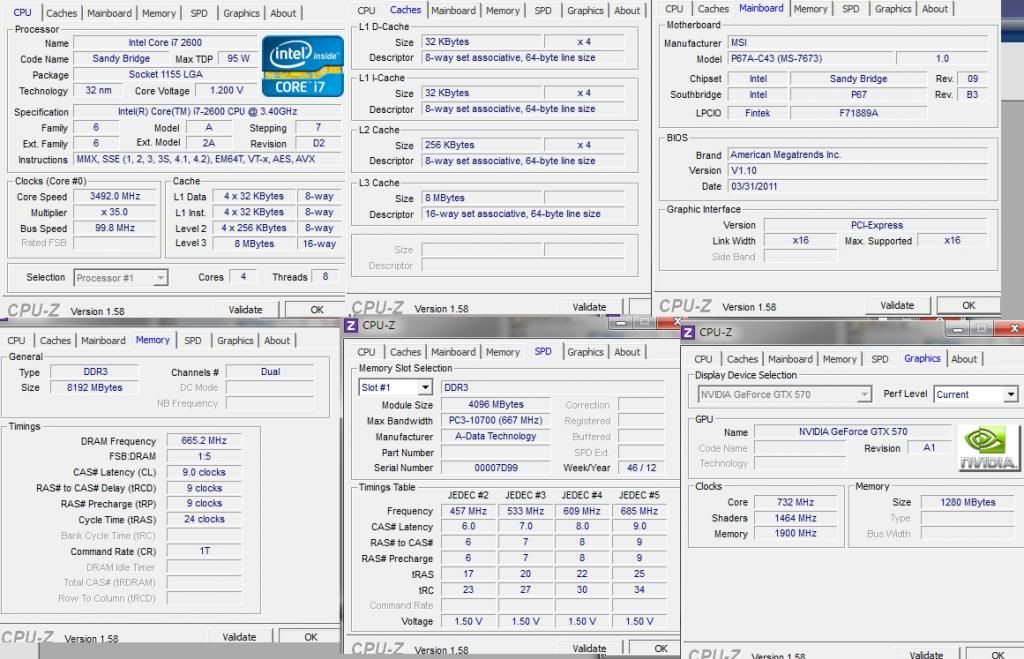Go to Graphics tab in the processor info window
This screenshot has width=1024, height=659.
point(241,13)
